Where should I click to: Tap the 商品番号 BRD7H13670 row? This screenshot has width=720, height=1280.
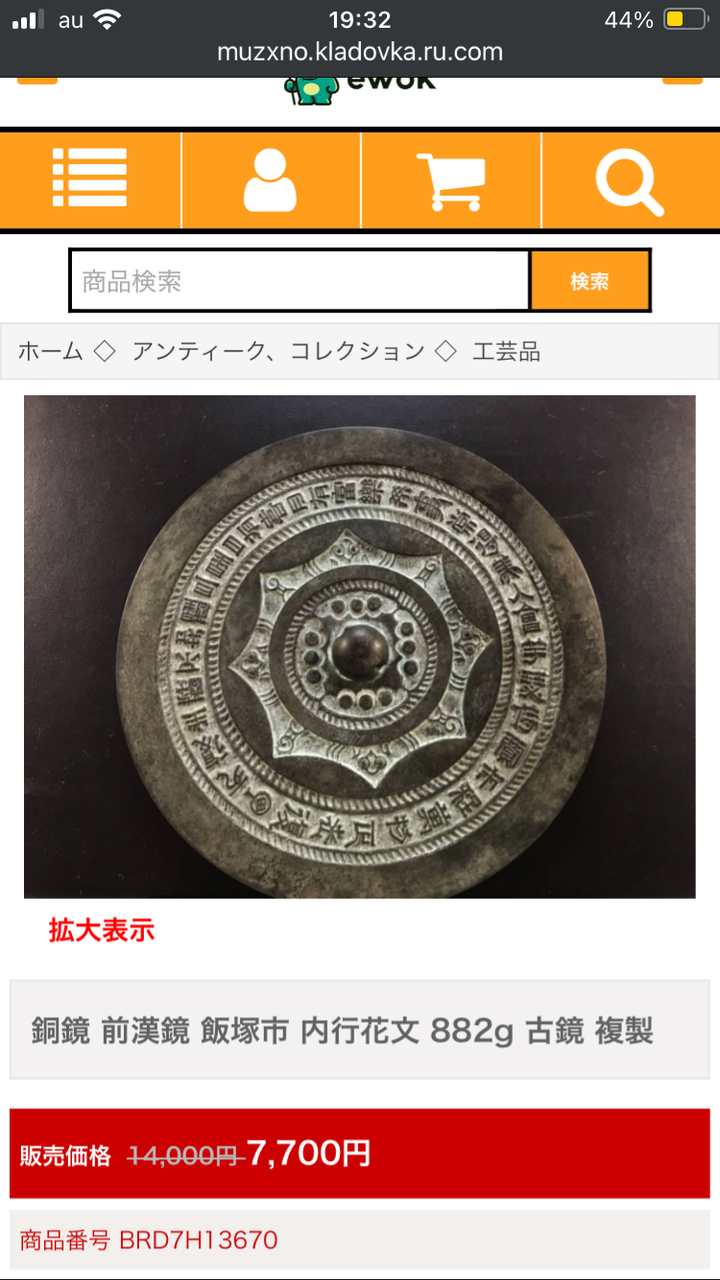360,1241
